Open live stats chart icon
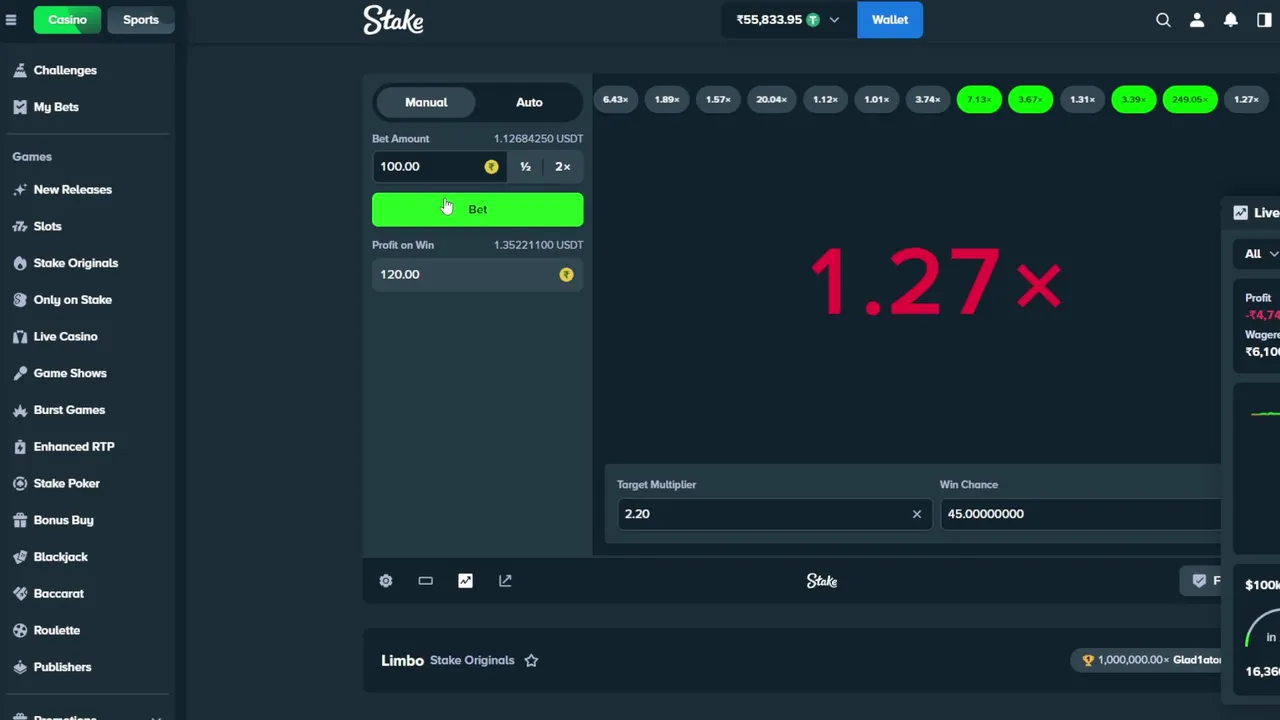Viewport: 1280px width, 720px height. 465,581
